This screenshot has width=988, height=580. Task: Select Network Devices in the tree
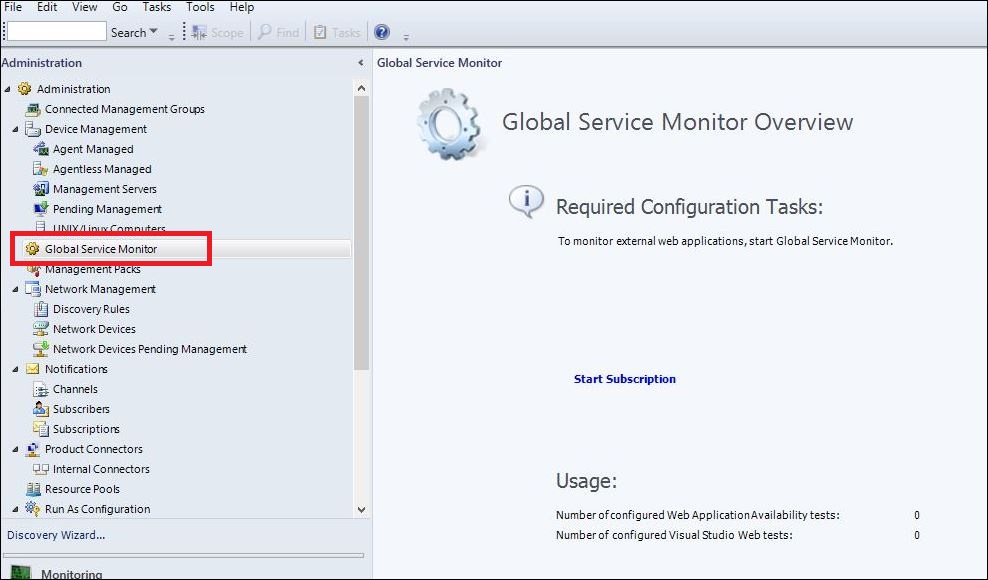pos(95,329)
